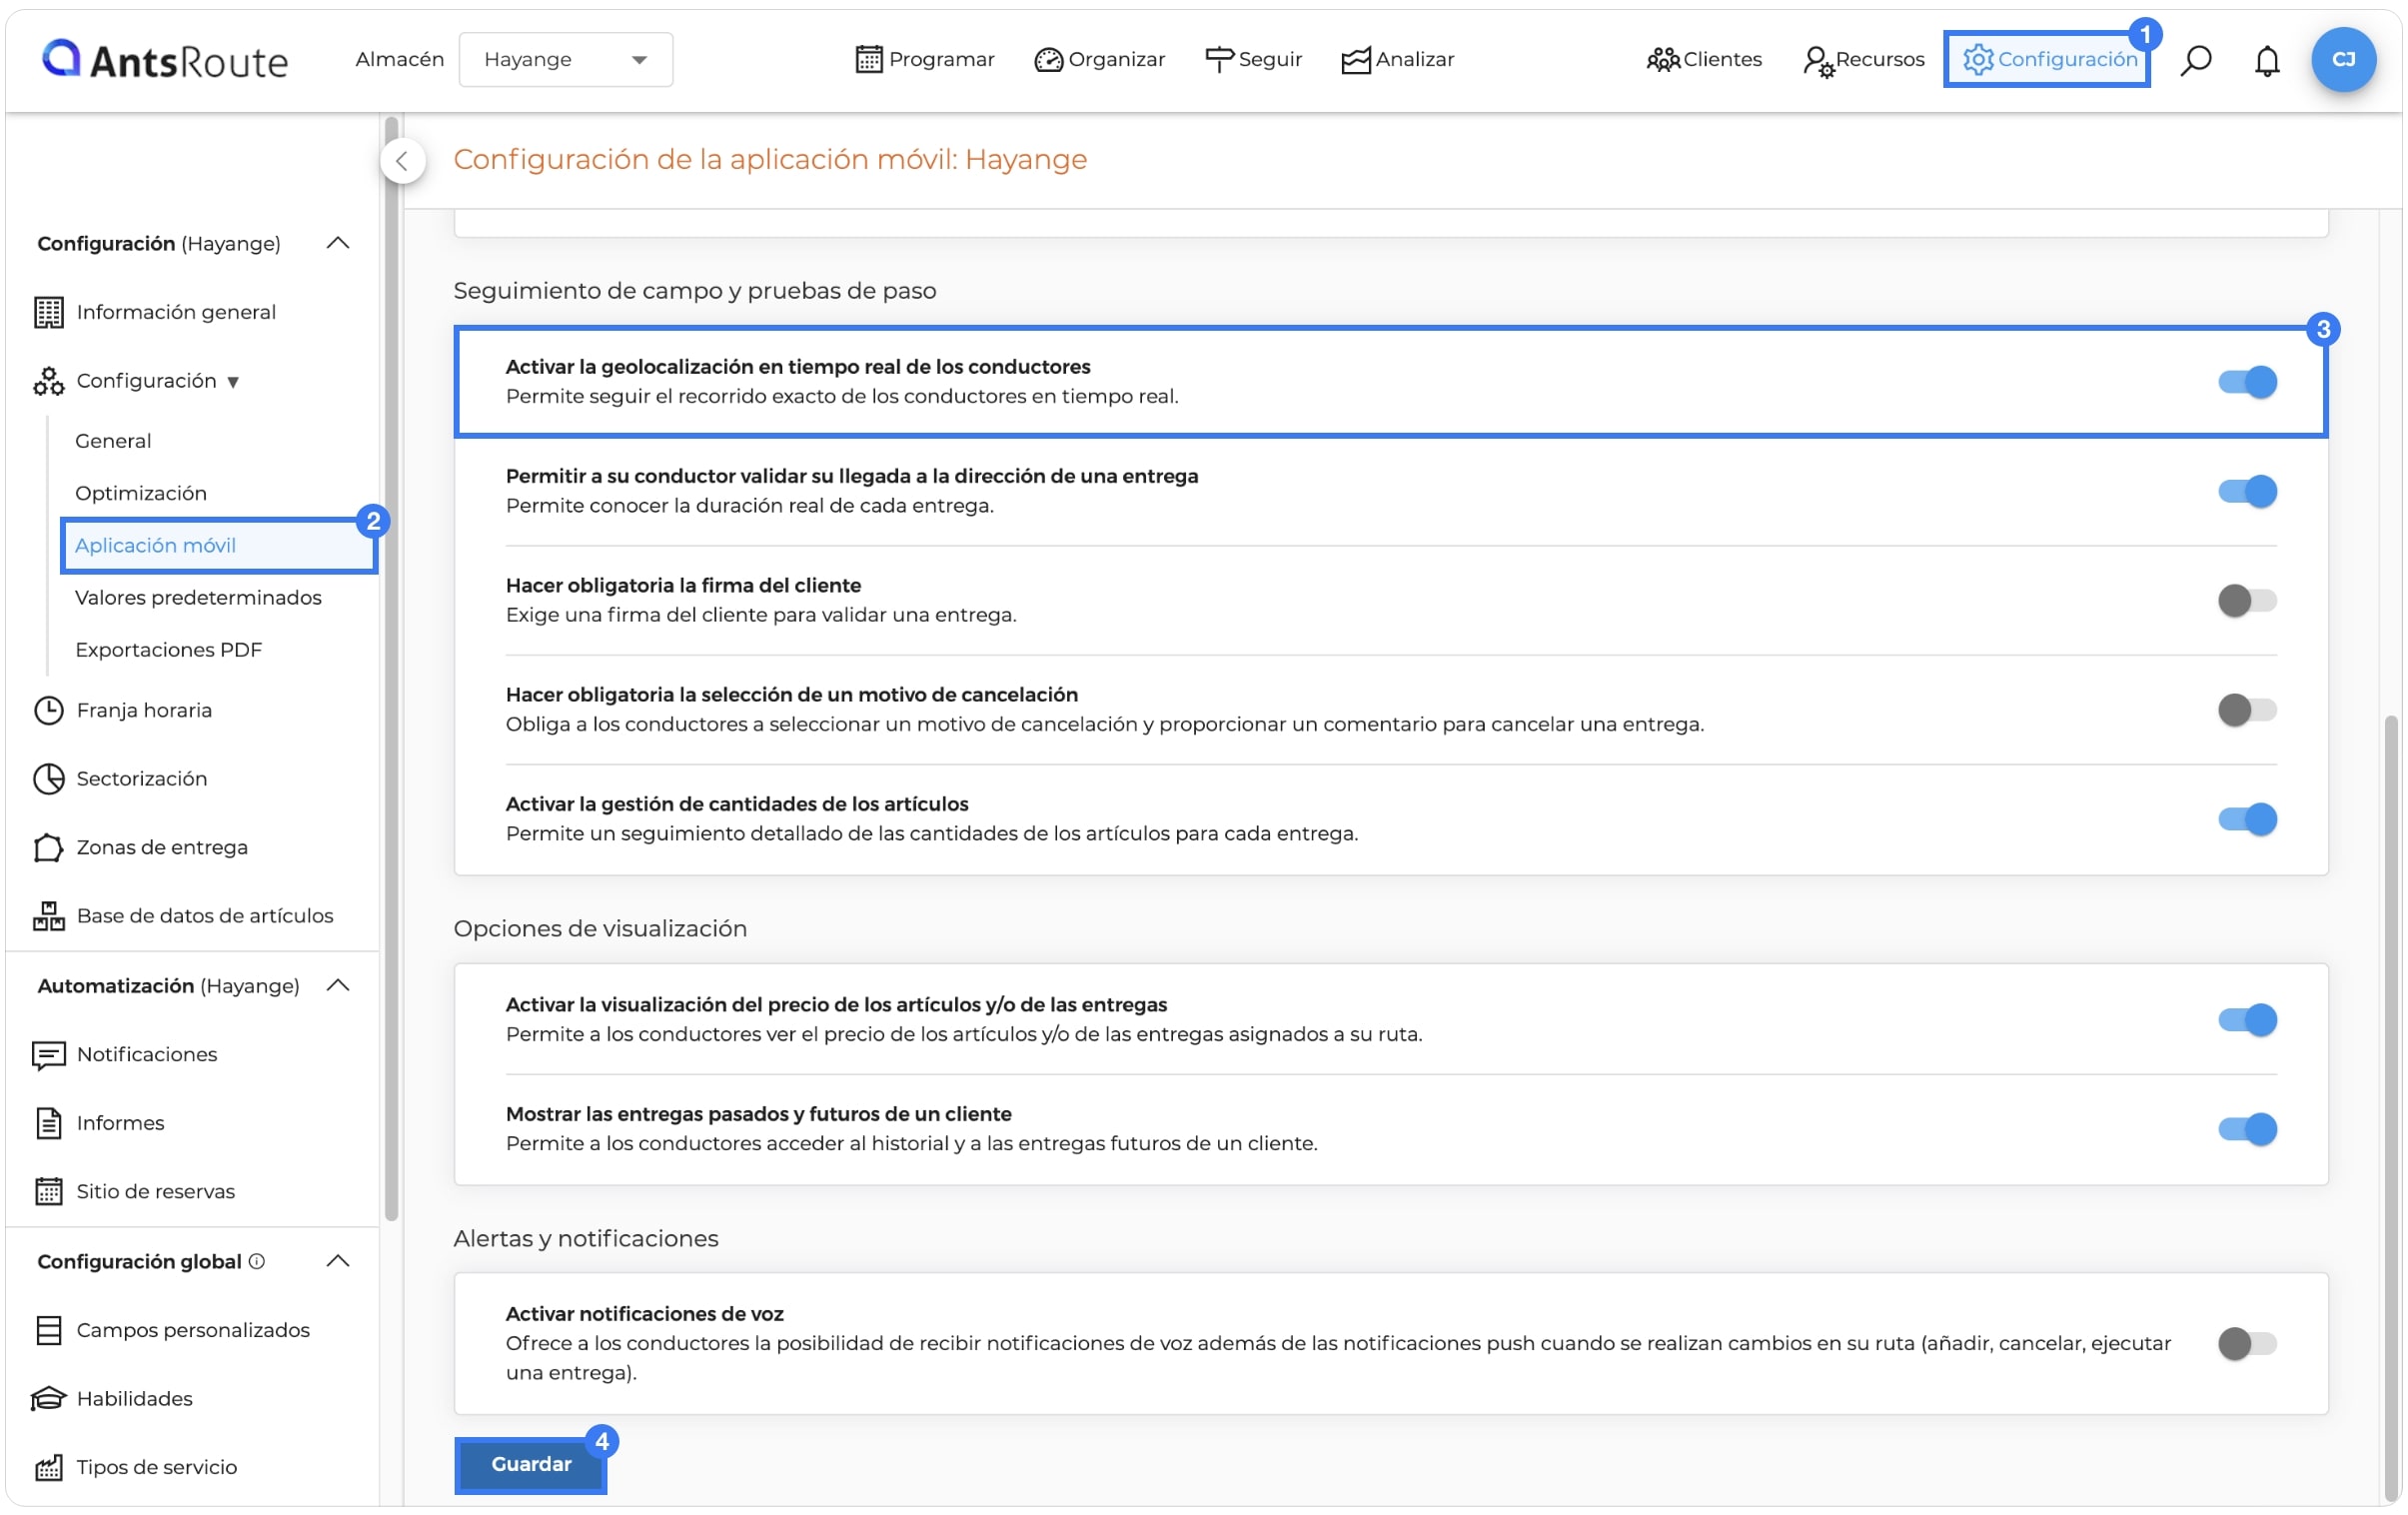Viewport: 2408px width, 1515px height.
Task: Open Valores predeterminados settings
Action: tap(198, 597)
